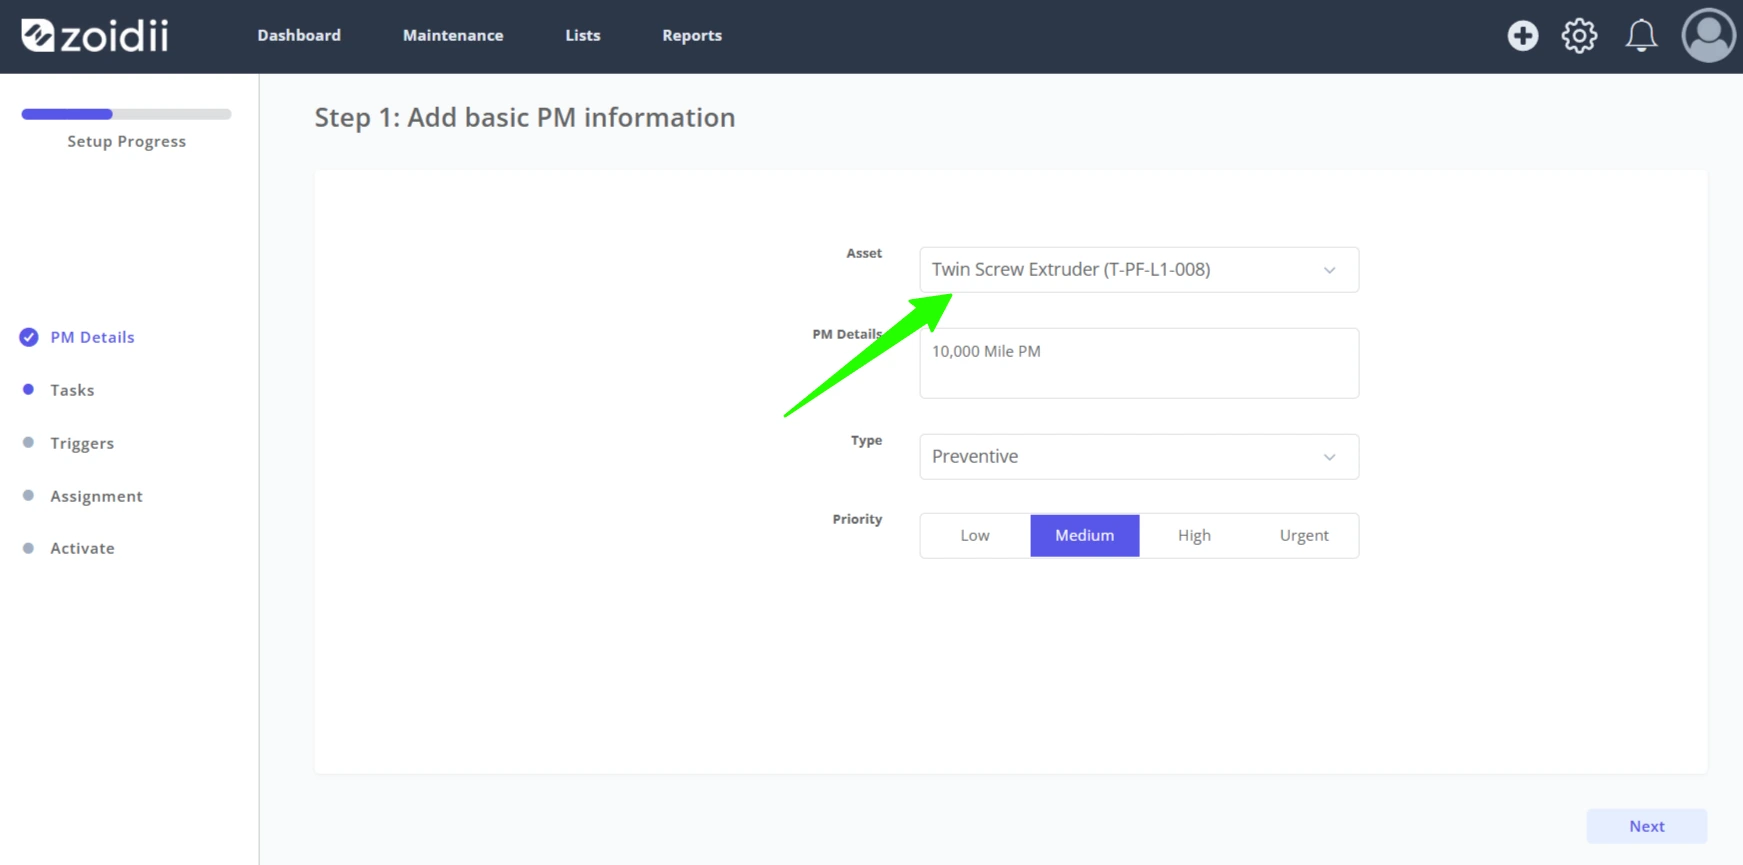
Task: Open the Maintenance menu
Action: pos(453,35)
